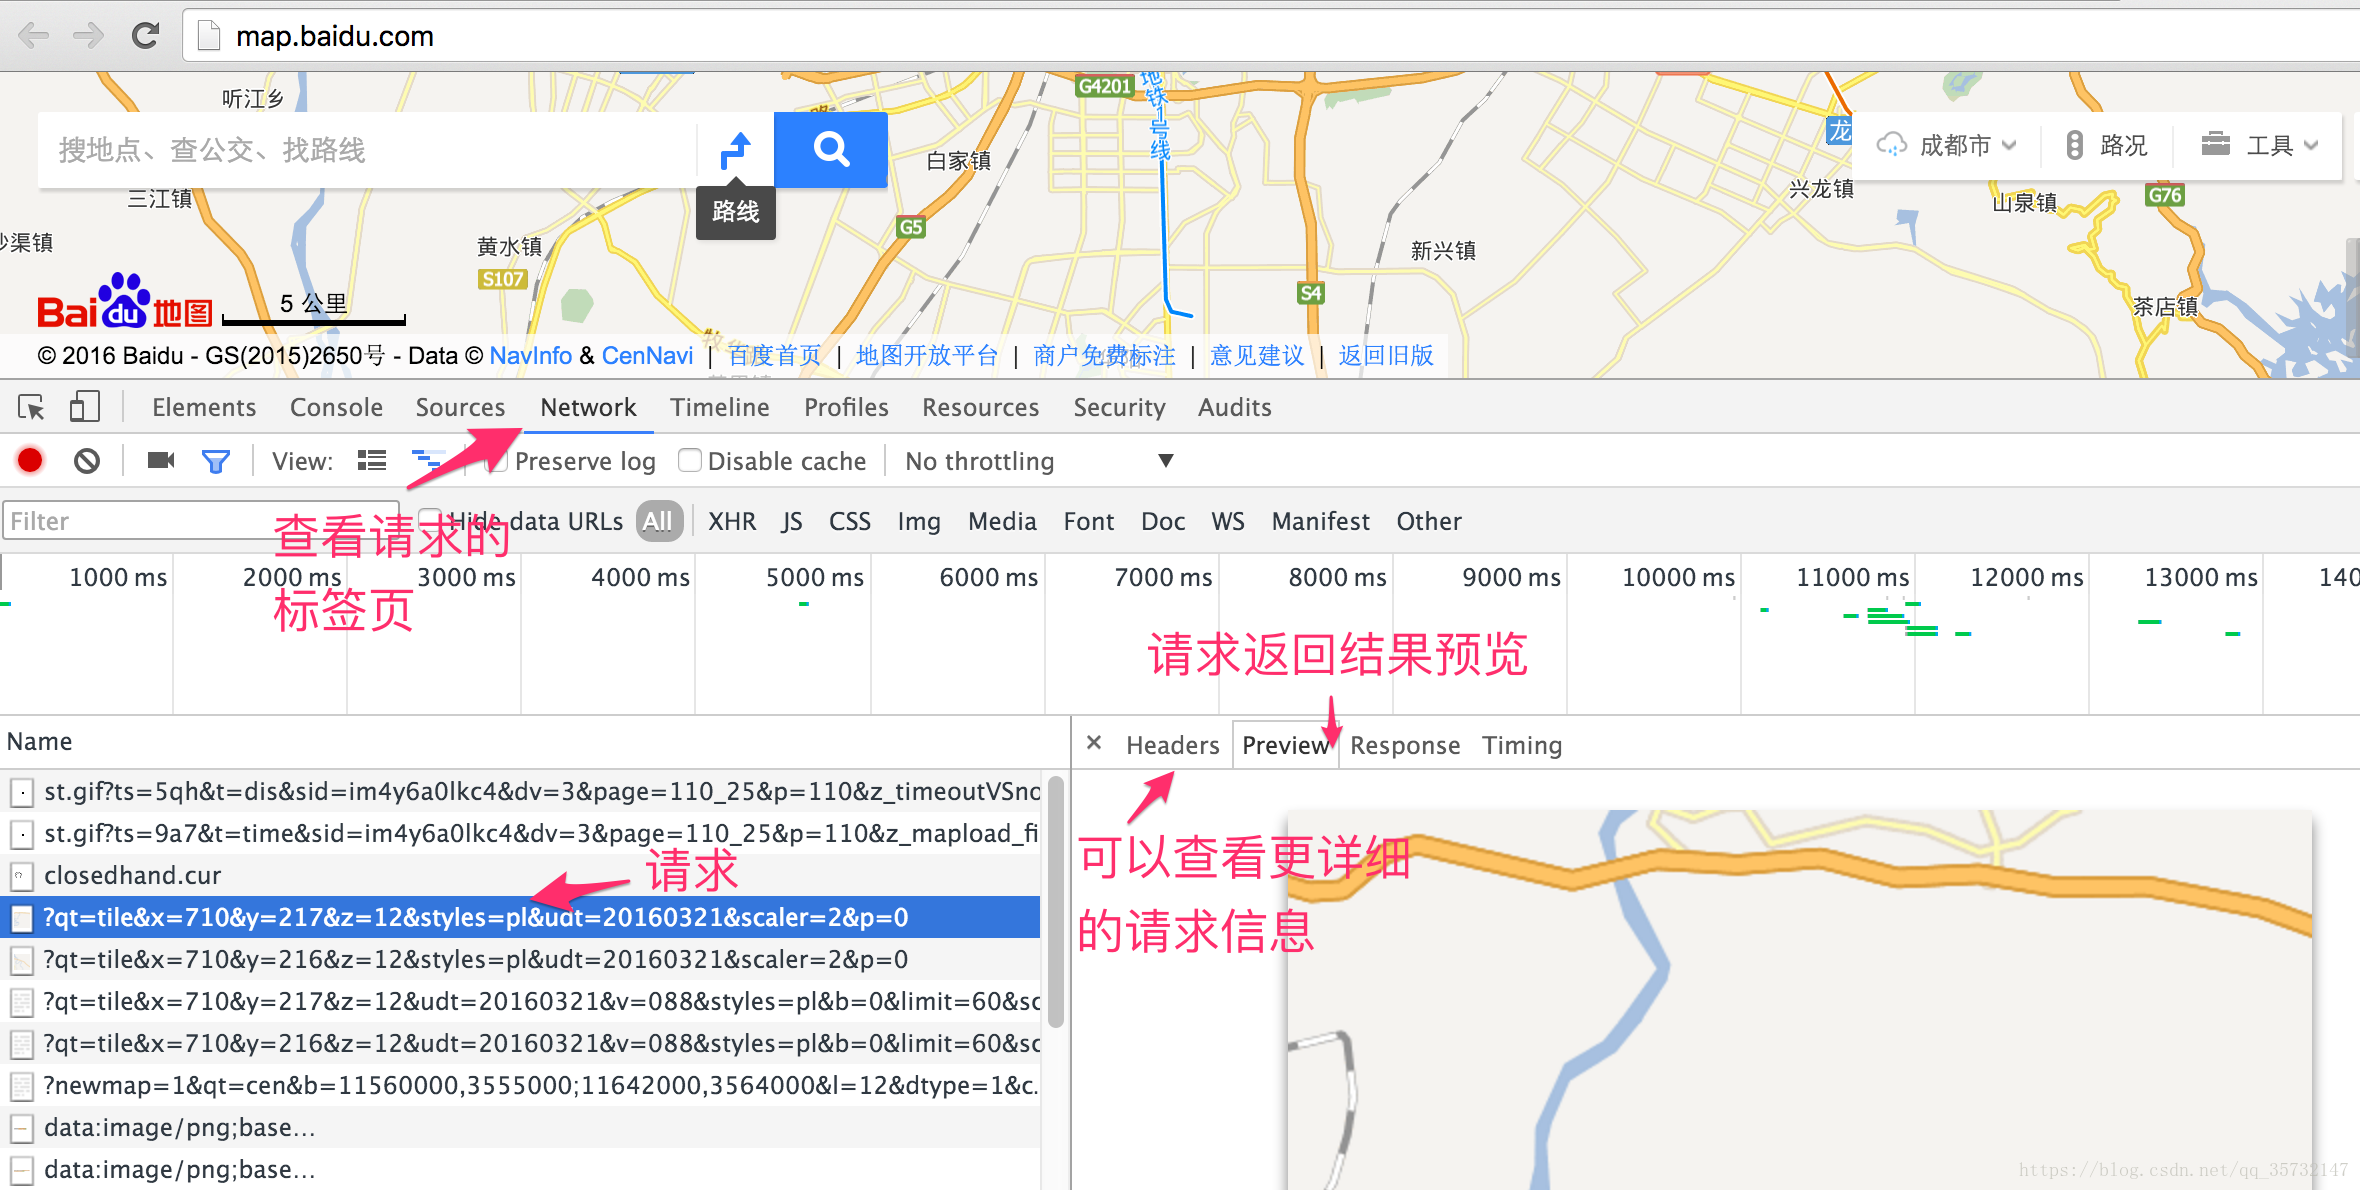The height and width of the screenshot is (1190, 2360).
Task: Expand the 工具 tools dropdown
Action: coord(2260,146)
